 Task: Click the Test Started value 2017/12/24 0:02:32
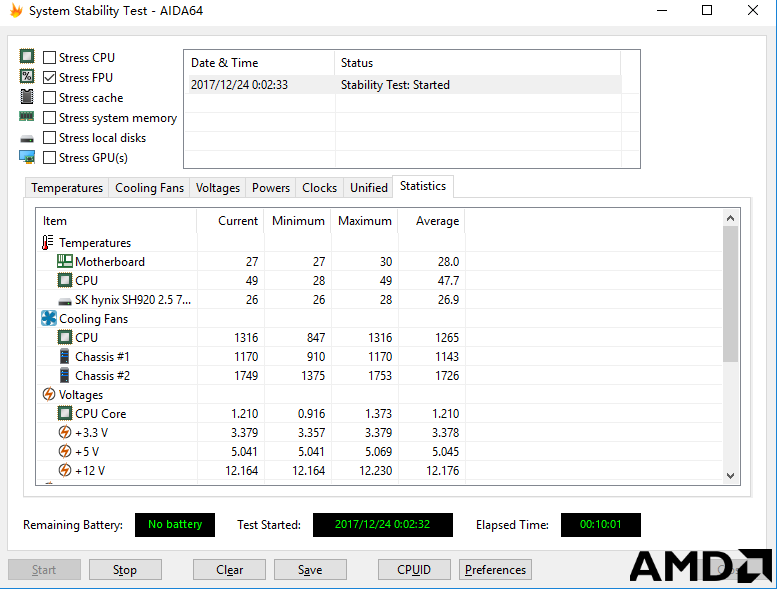click(383, 525)
